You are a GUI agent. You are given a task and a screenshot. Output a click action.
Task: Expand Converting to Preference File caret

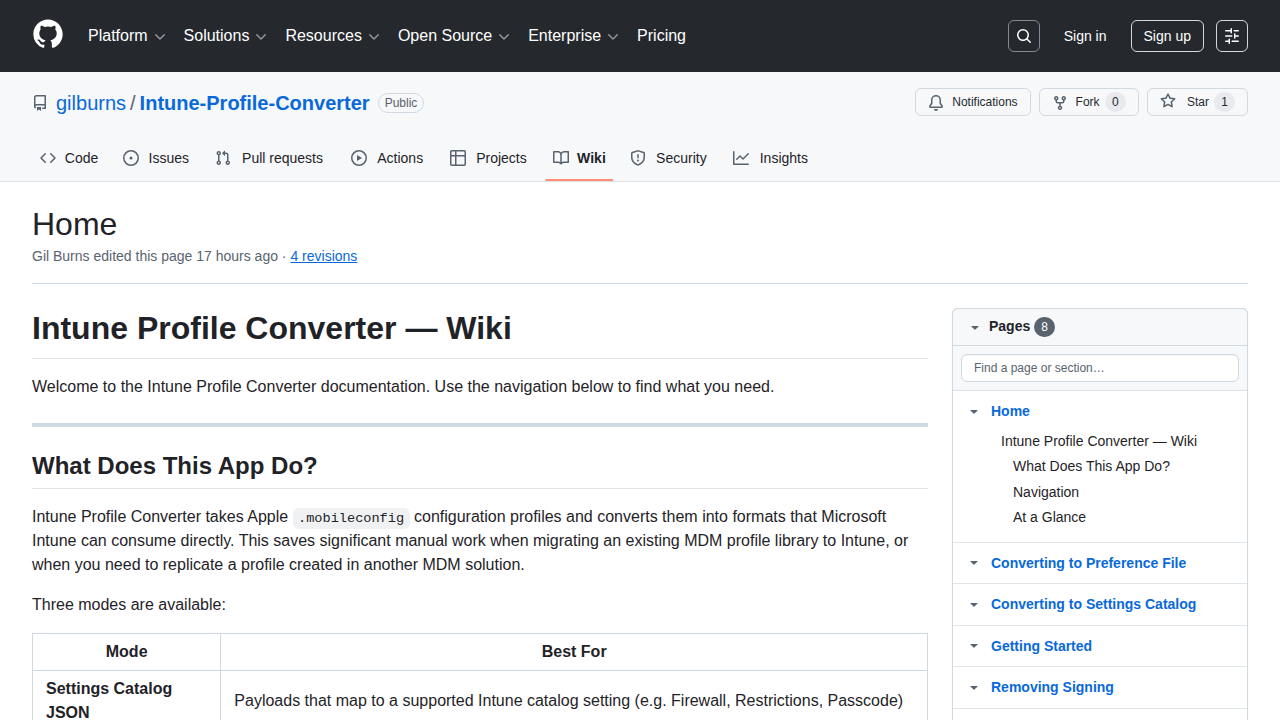[x=974, y=564]
